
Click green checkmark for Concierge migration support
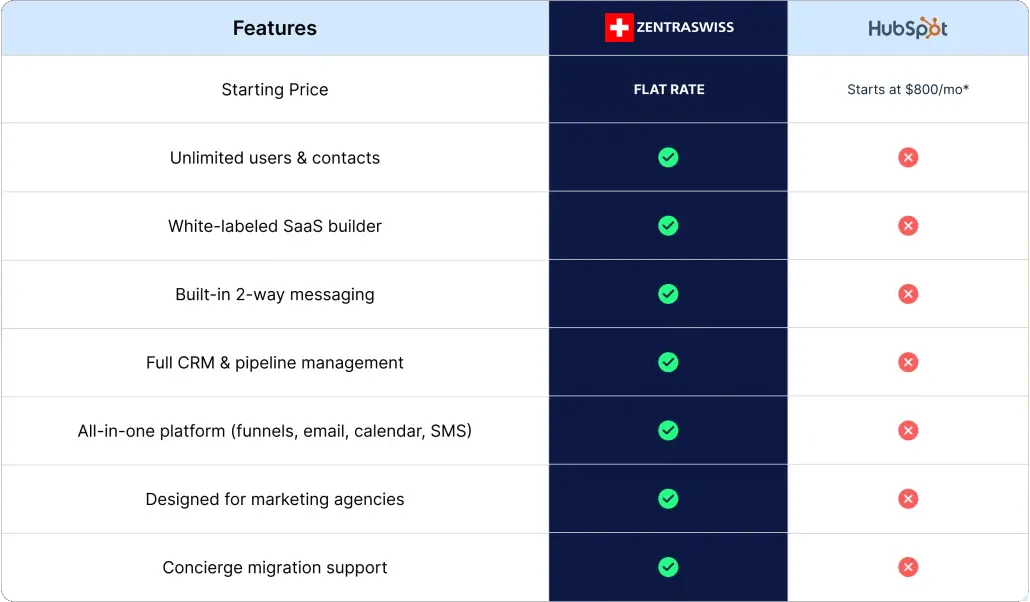pyautogui.click(x=668, y=567)
